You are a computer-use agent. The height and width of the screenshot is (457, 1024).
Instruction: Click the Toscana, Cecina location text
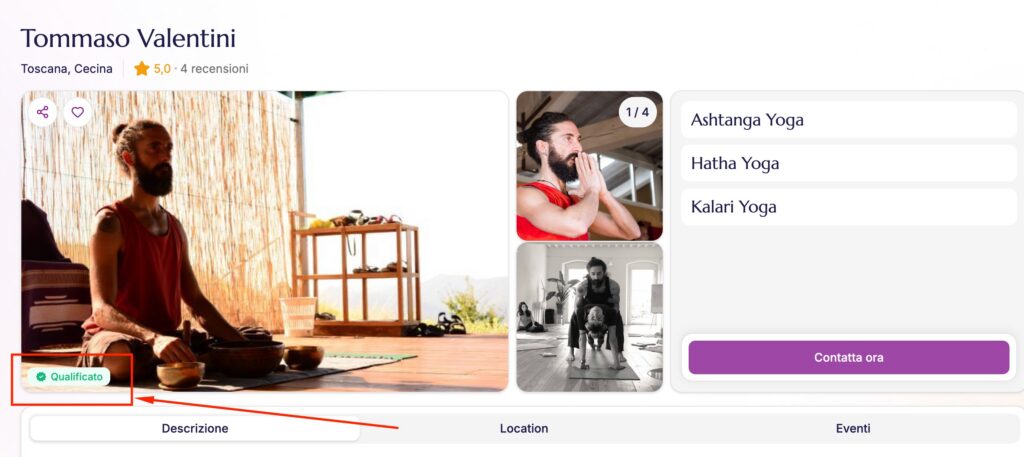coord(67,69)
